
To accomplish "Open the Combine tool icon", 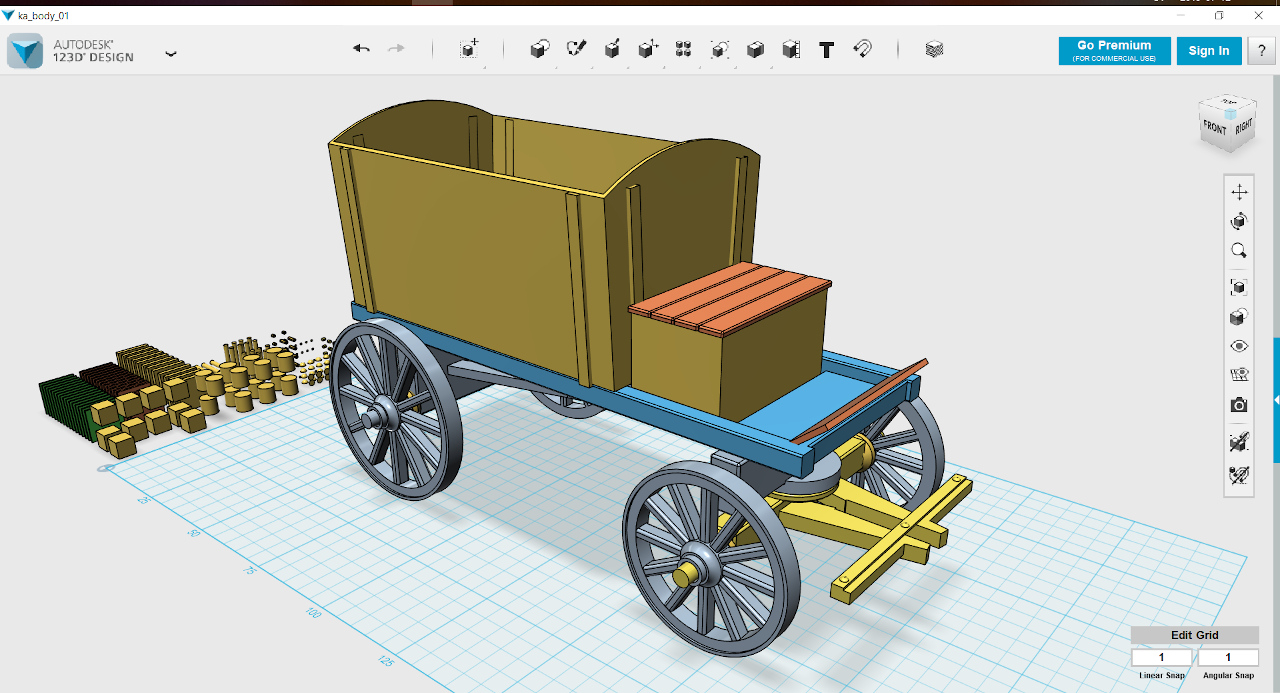I will click(x=756, y=49).
